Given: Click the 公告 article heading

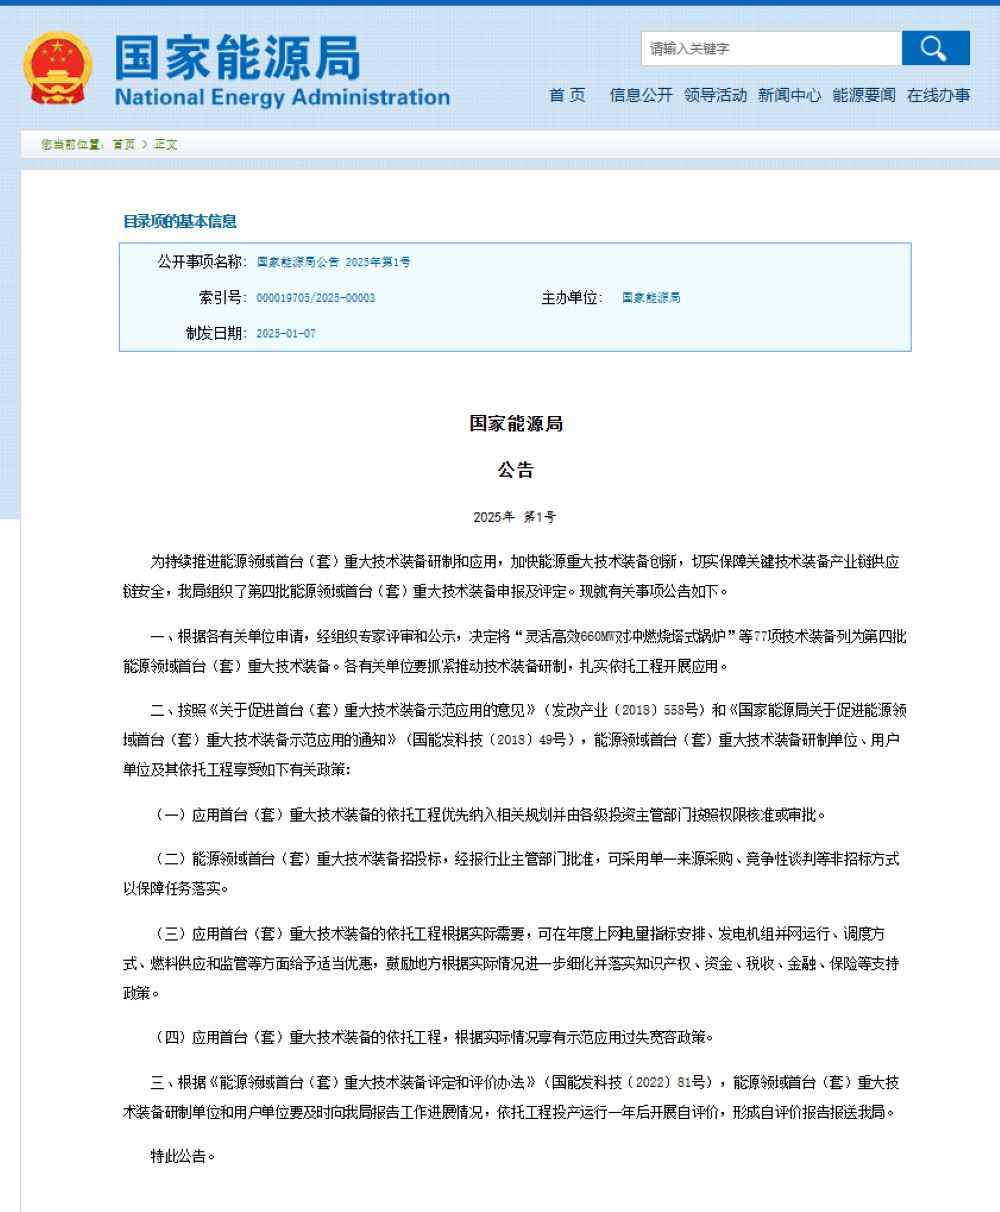Looking at the screenshot, I should tap(516, 470).
